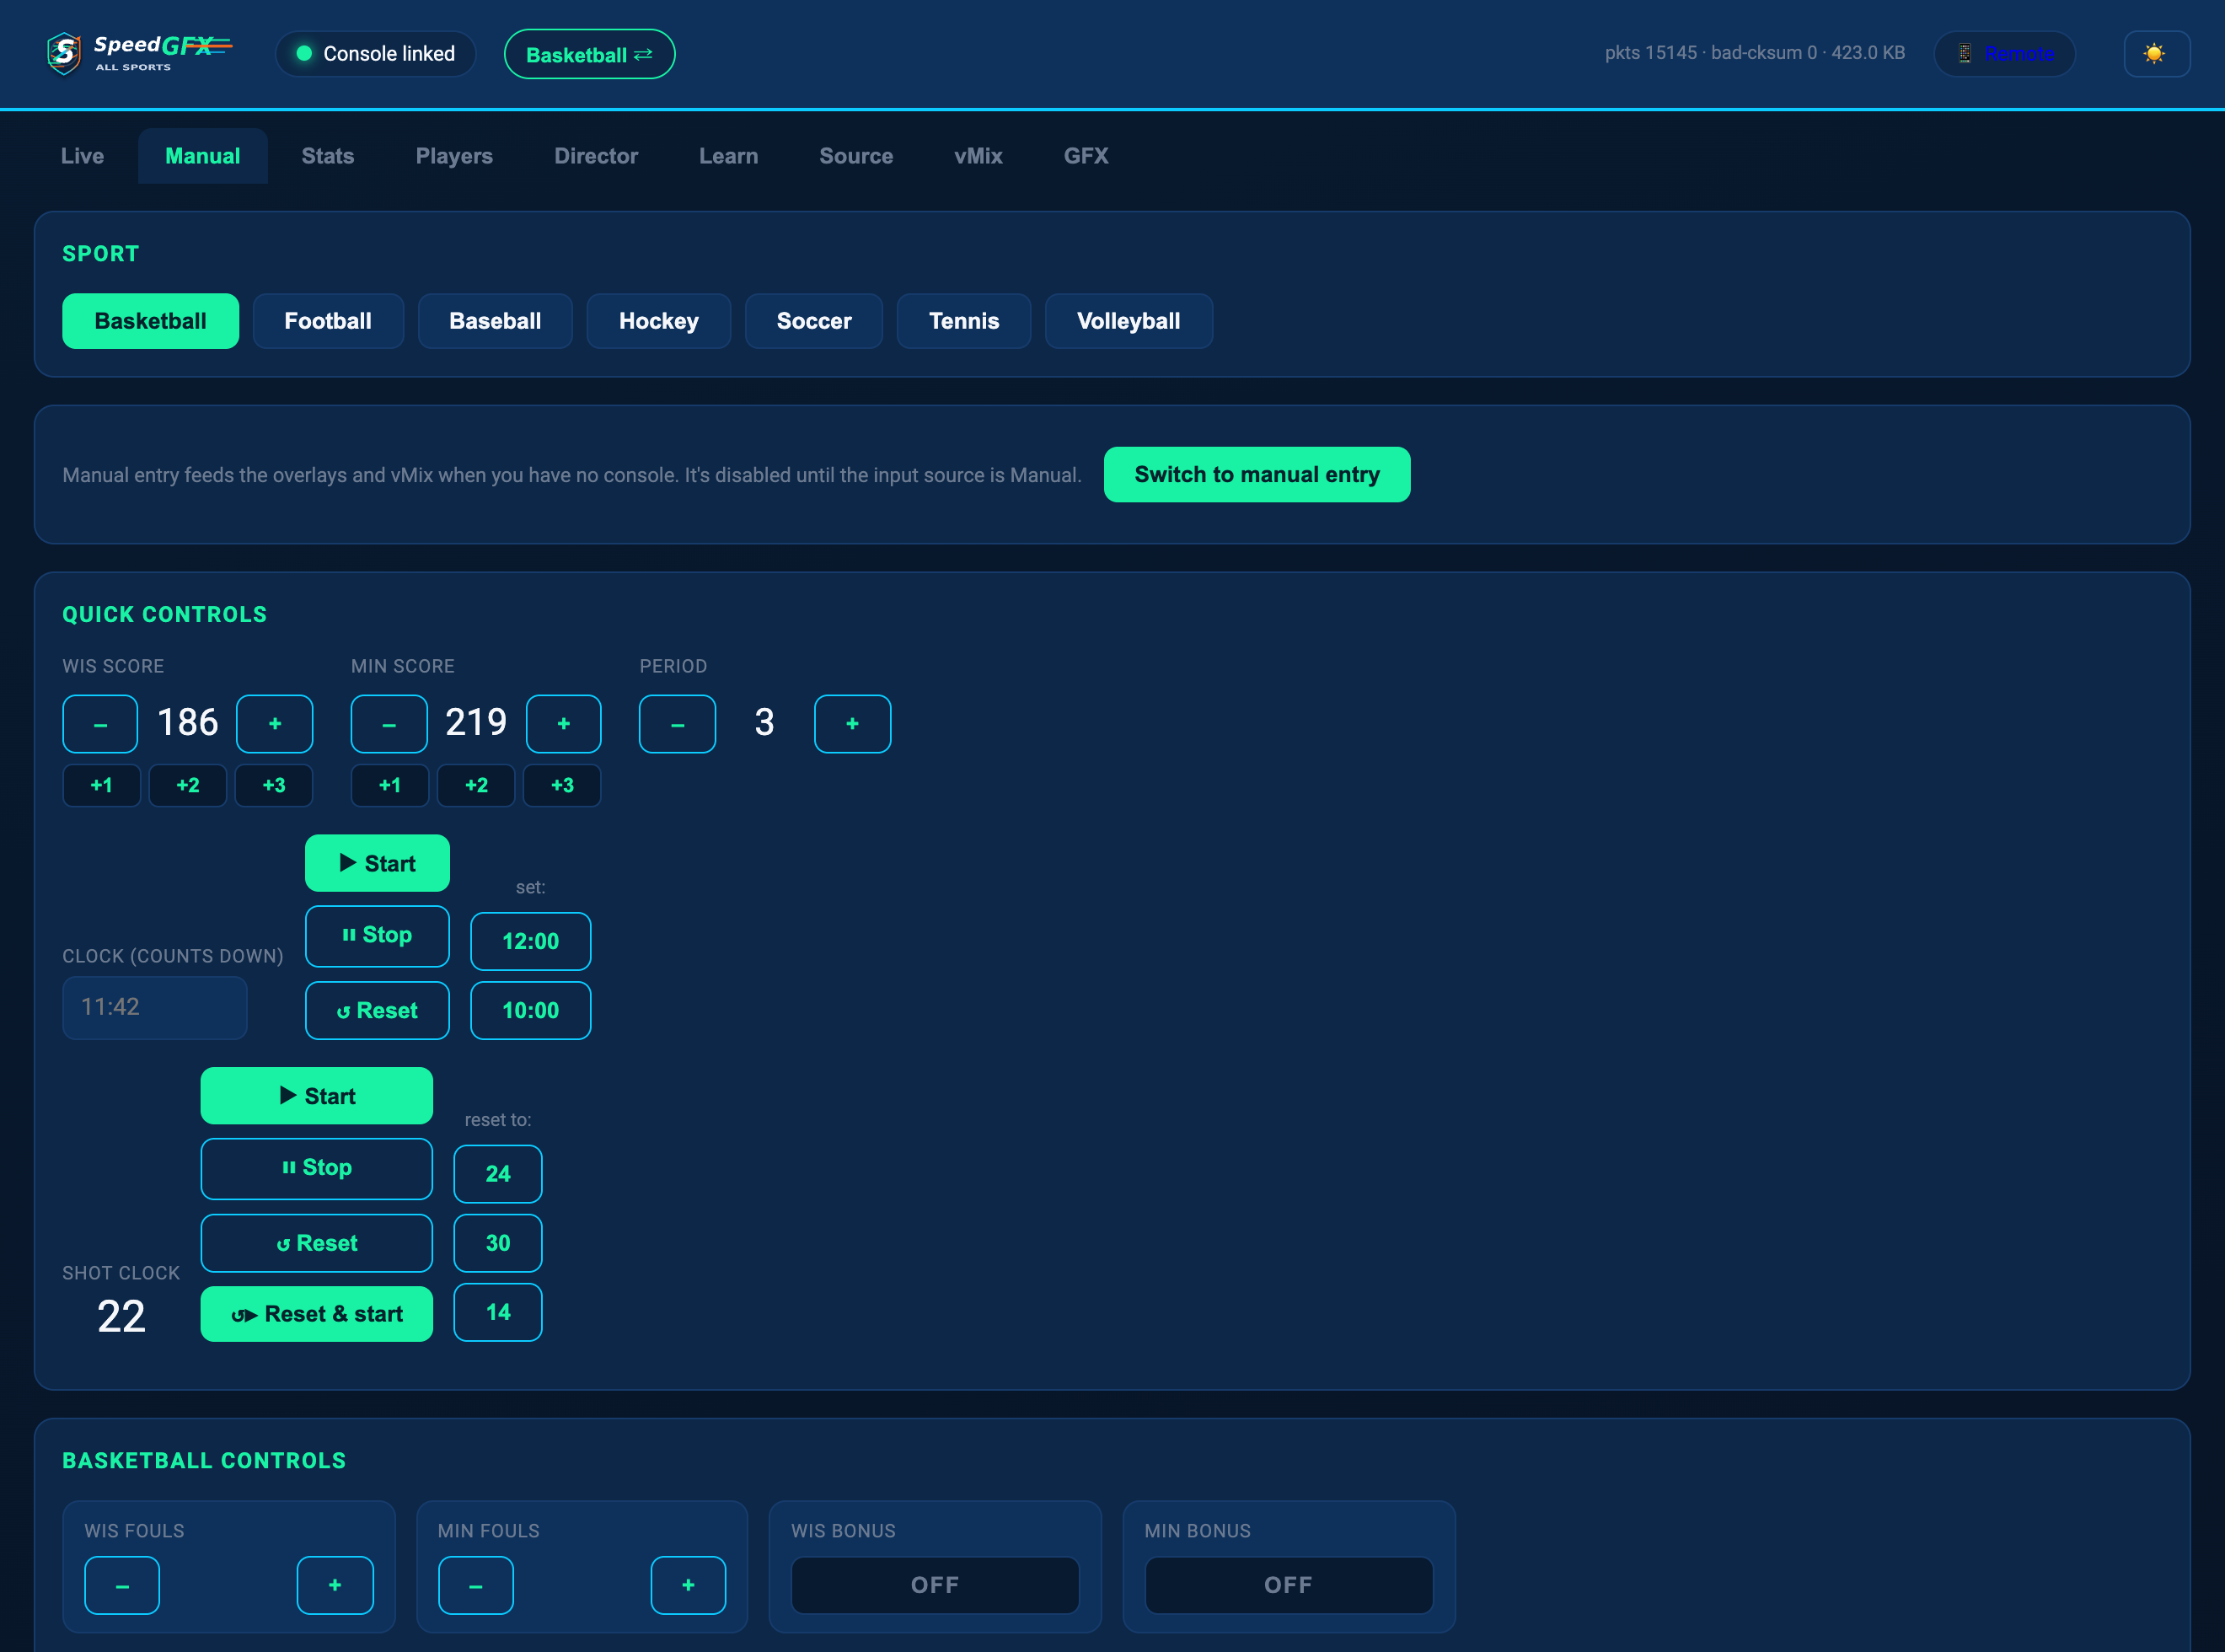This screenshot has width=2225, height=1652.
Task: Click the Console linked status indicator
Action: (x=376, y=54)
